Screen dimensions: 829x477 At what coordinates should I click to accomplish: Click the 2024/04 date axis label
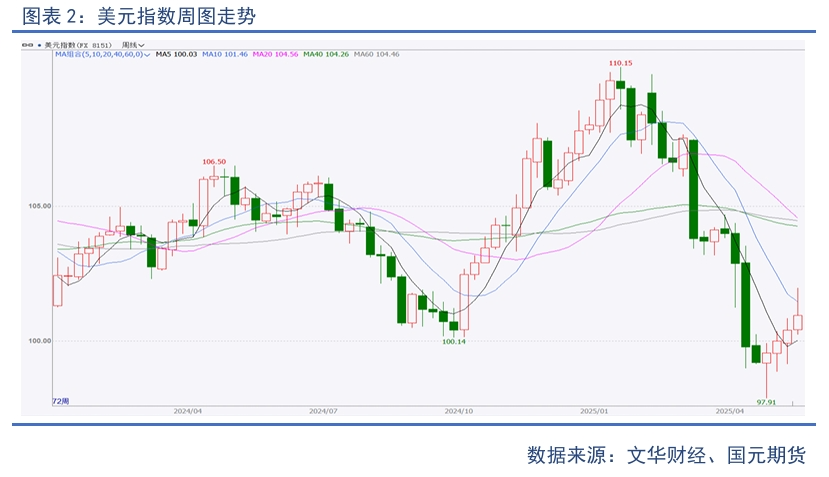pyautogui.click(x=188, y=410)
